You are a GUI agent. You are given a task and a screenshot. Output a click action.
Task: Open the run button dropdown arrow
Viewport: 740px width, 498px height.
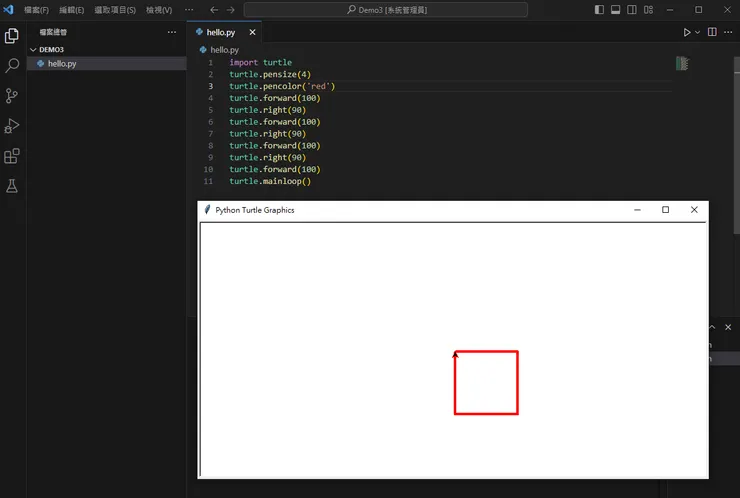(x=697, y=32)
